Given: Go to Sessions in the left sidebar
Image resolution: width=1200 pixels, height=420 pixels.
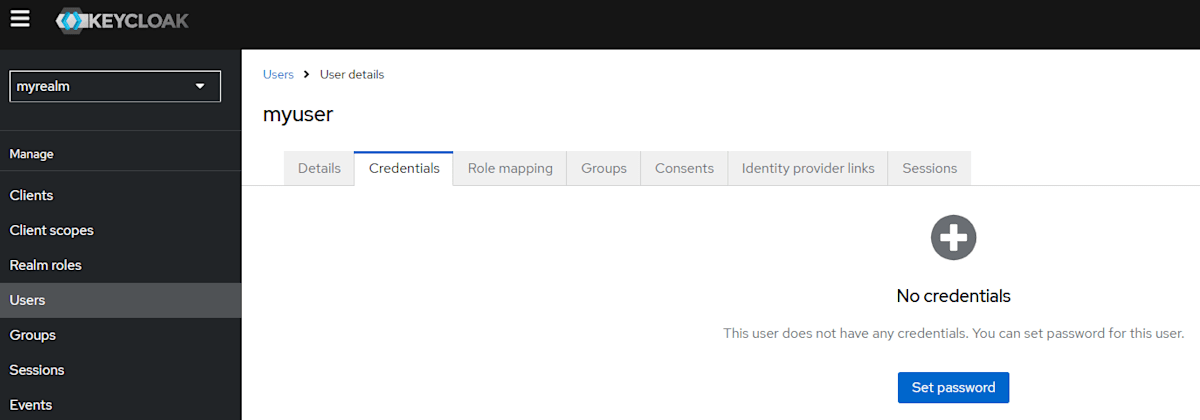Looking at the screenshot, I should tap(120, 370).
